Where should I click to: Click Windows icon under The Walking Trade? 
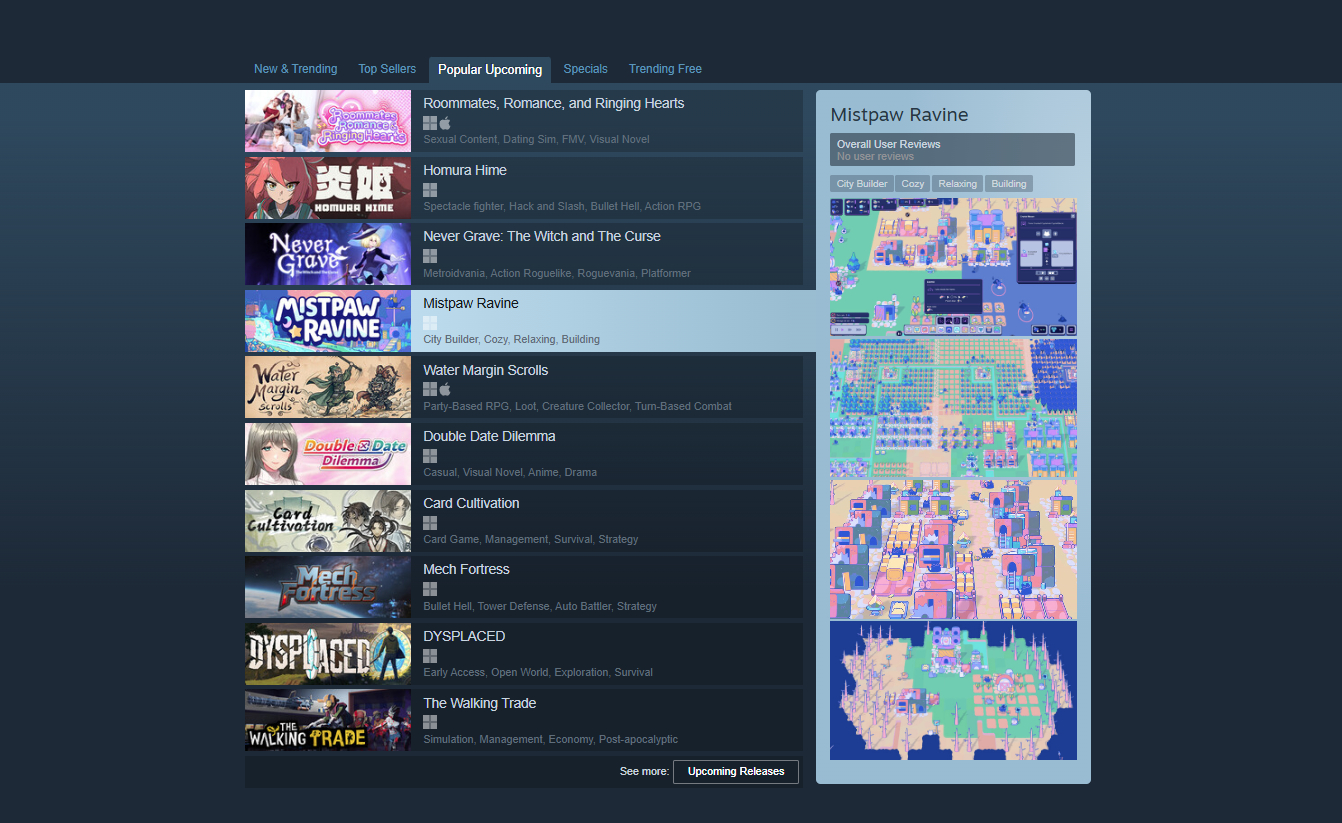(430, 722)
